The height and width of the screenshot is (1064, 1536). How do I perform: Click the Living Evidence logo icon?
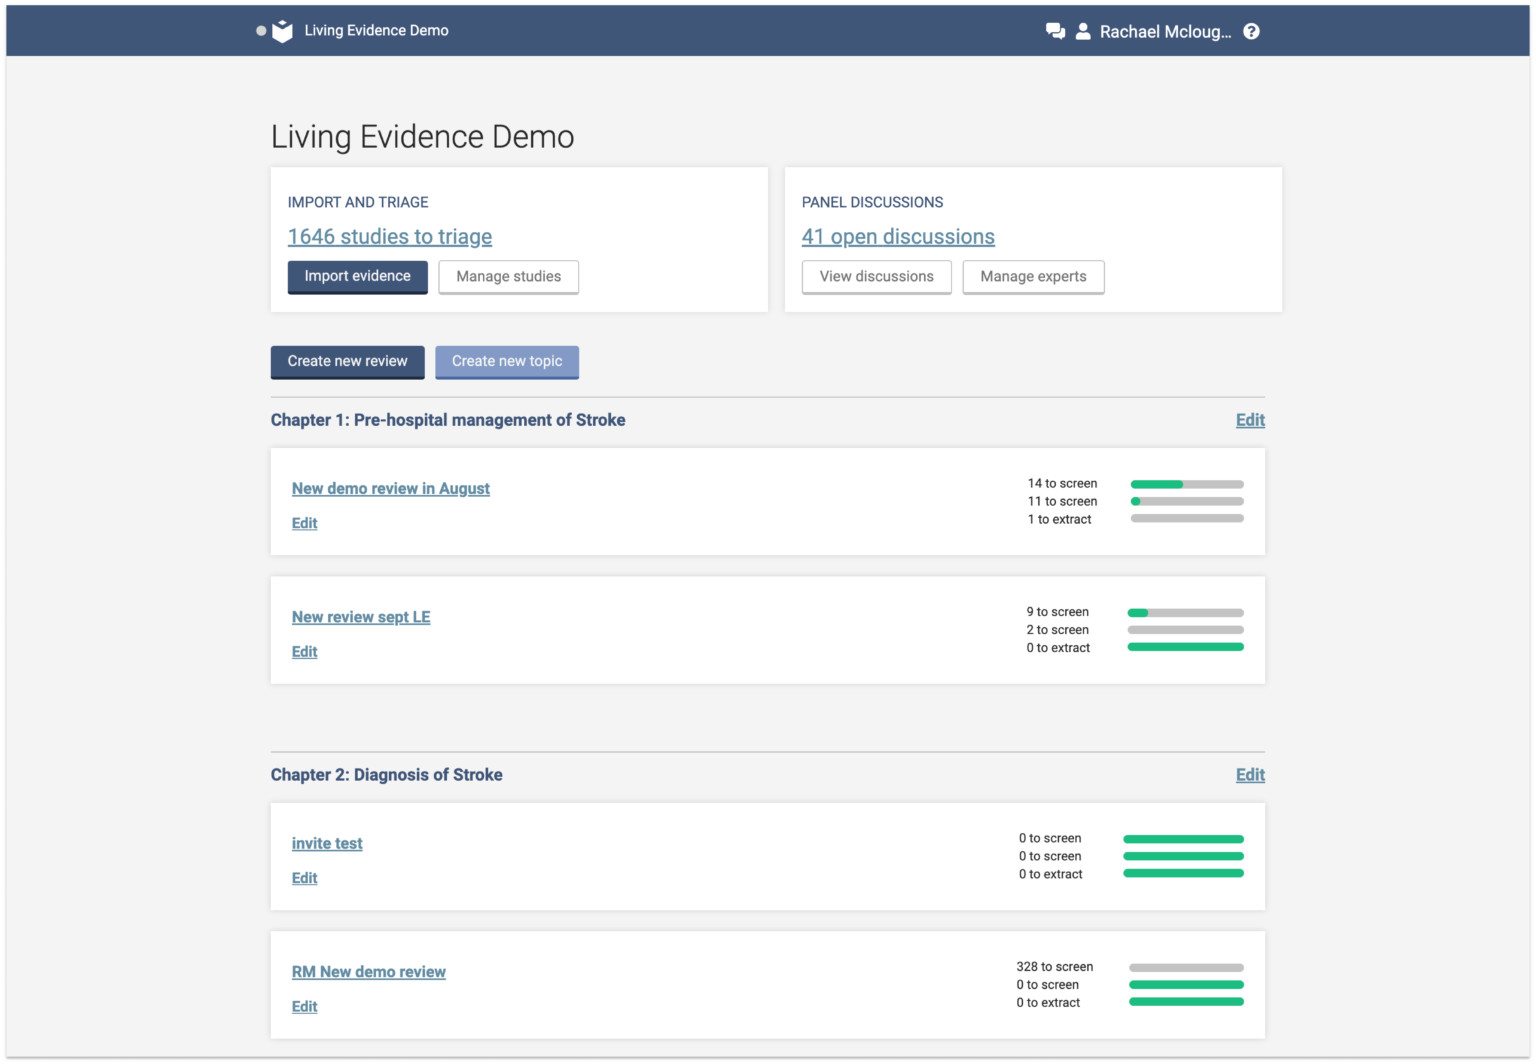pos(283,31)
